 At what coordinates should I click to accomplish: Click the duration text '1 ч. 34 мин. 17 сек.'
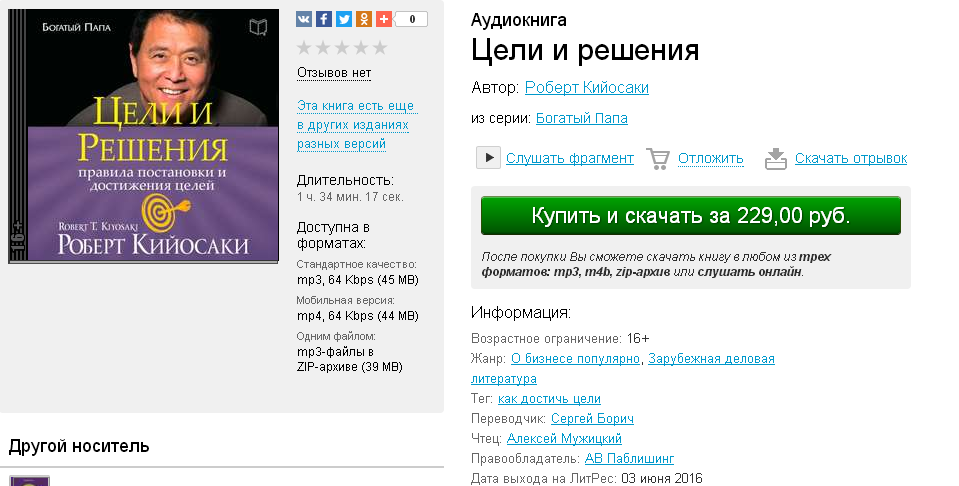350,197
